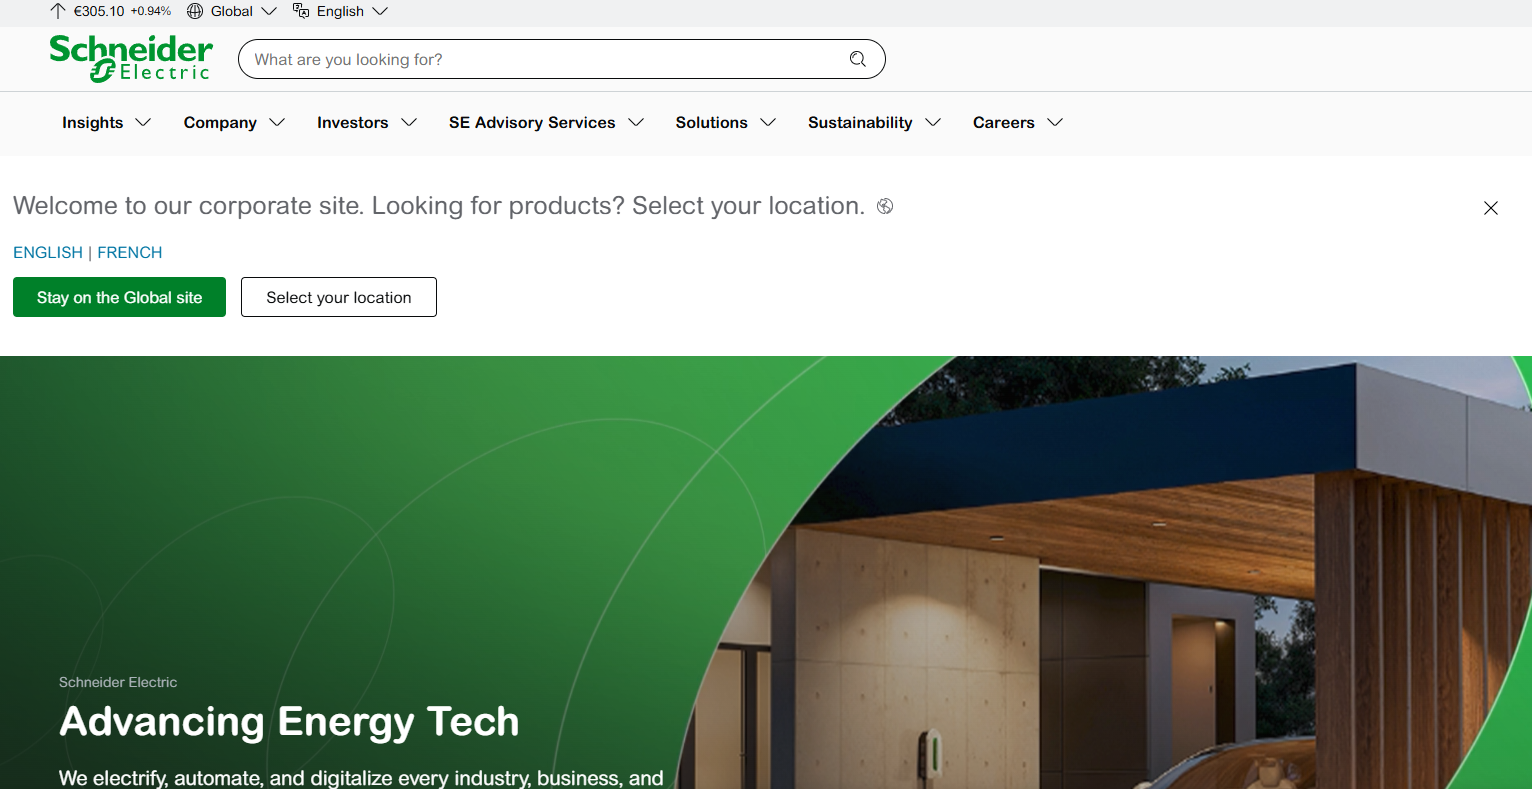The image size is (1532, 789).
Task: Switch to the ENGLISH language link
Action: tap(48, 253)
